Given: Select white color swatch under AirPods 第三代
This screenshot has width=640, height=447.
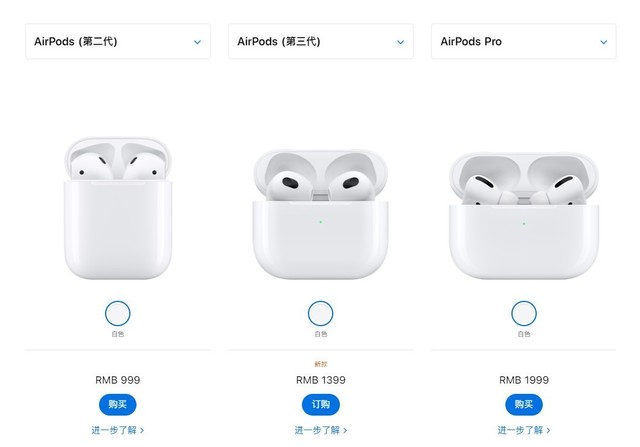Looking at the screenshot, I should tap(320, 313).
